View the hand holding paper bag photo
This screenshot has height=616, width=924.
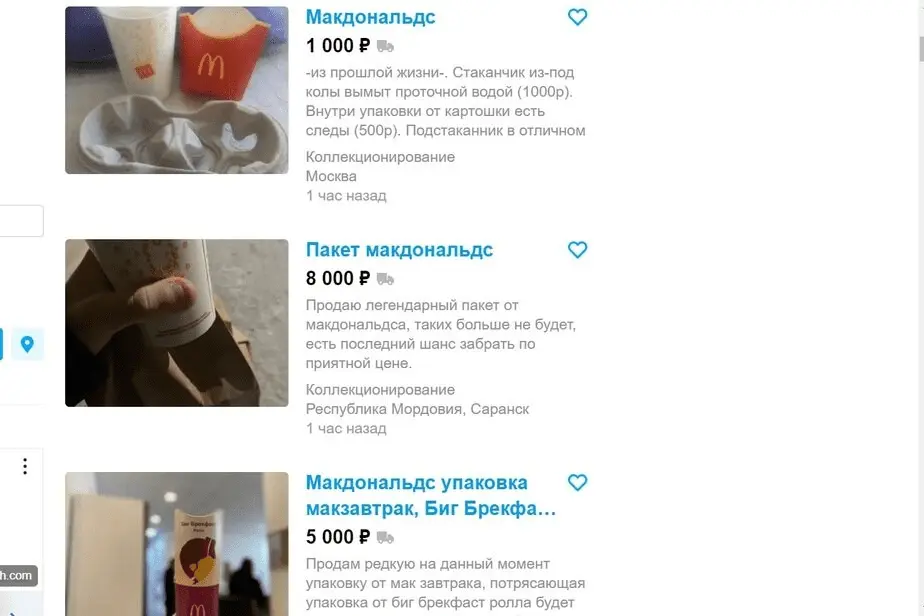point(177,323)
